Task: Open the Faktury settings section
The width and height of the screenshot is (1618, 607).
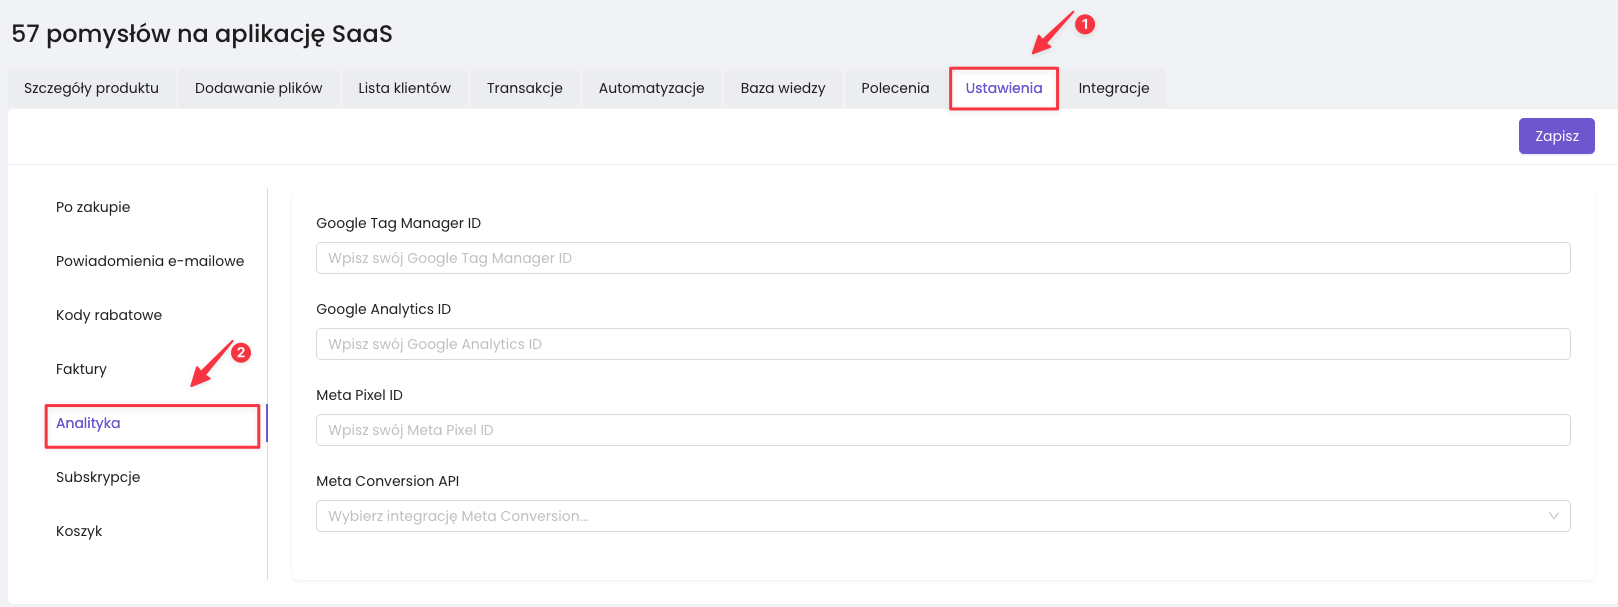Action: [81, 369]
